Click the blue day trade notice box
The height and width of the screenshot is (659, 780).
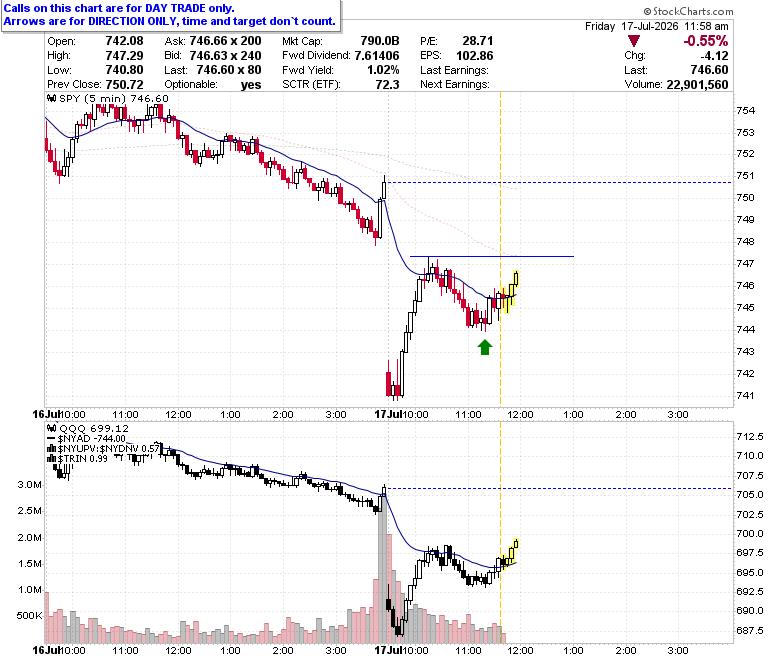171,15
